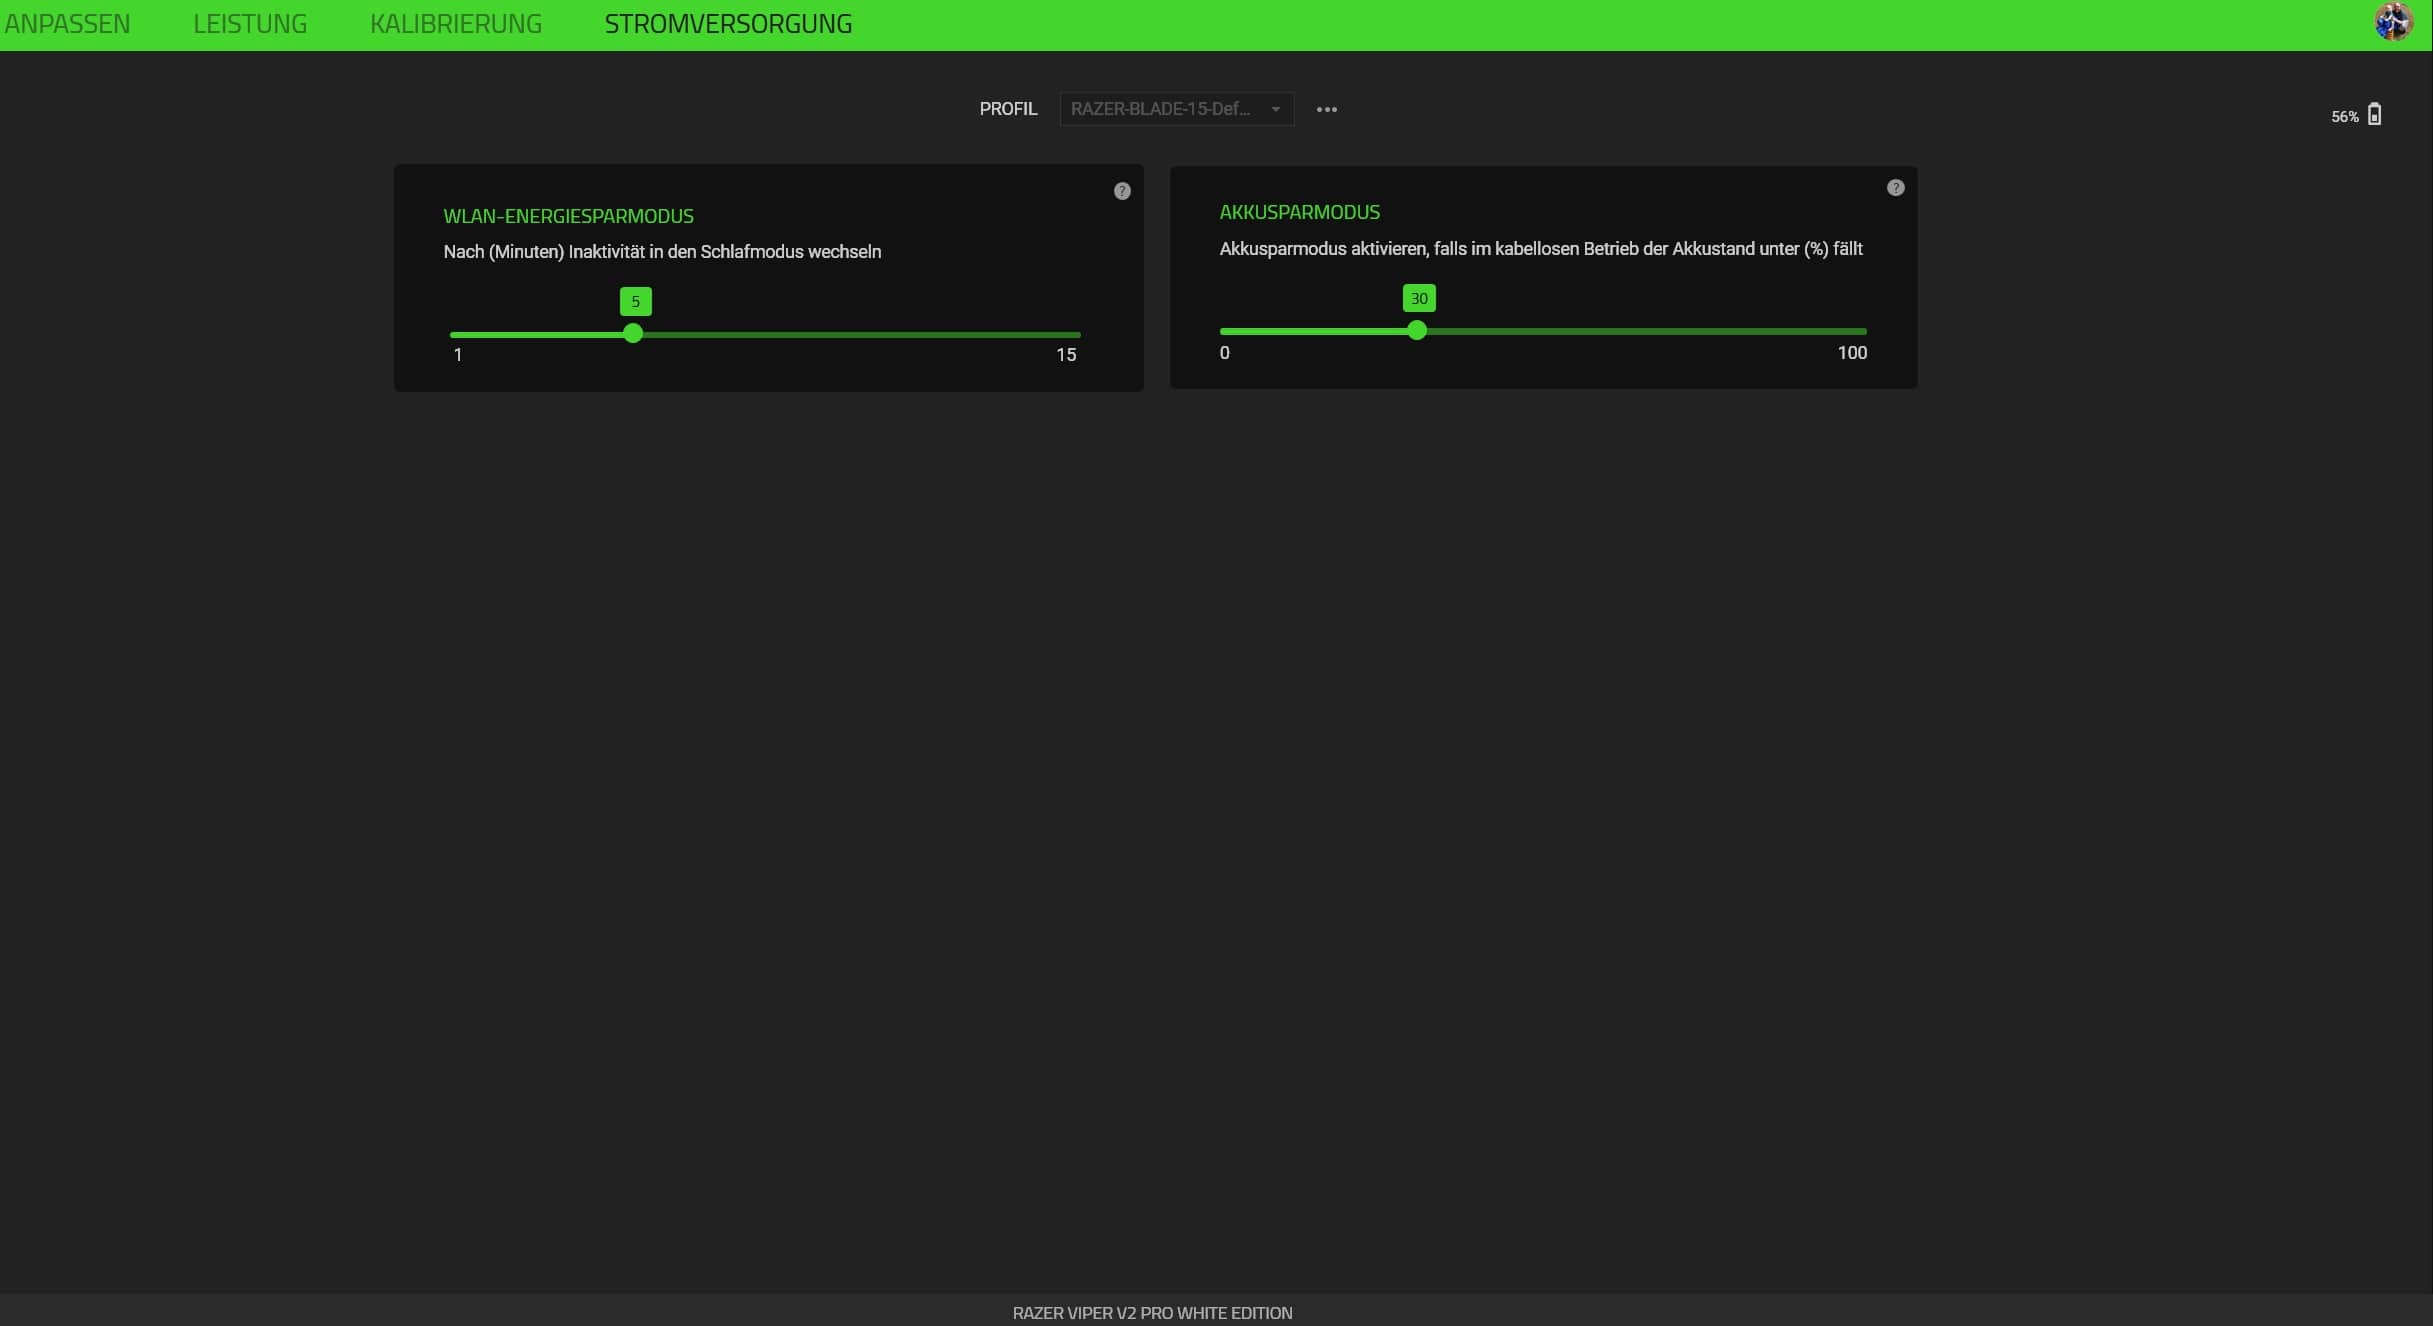Open the LEISTUNG tab
Viewport: 2433px width, 1326px height.
point(250,23)
